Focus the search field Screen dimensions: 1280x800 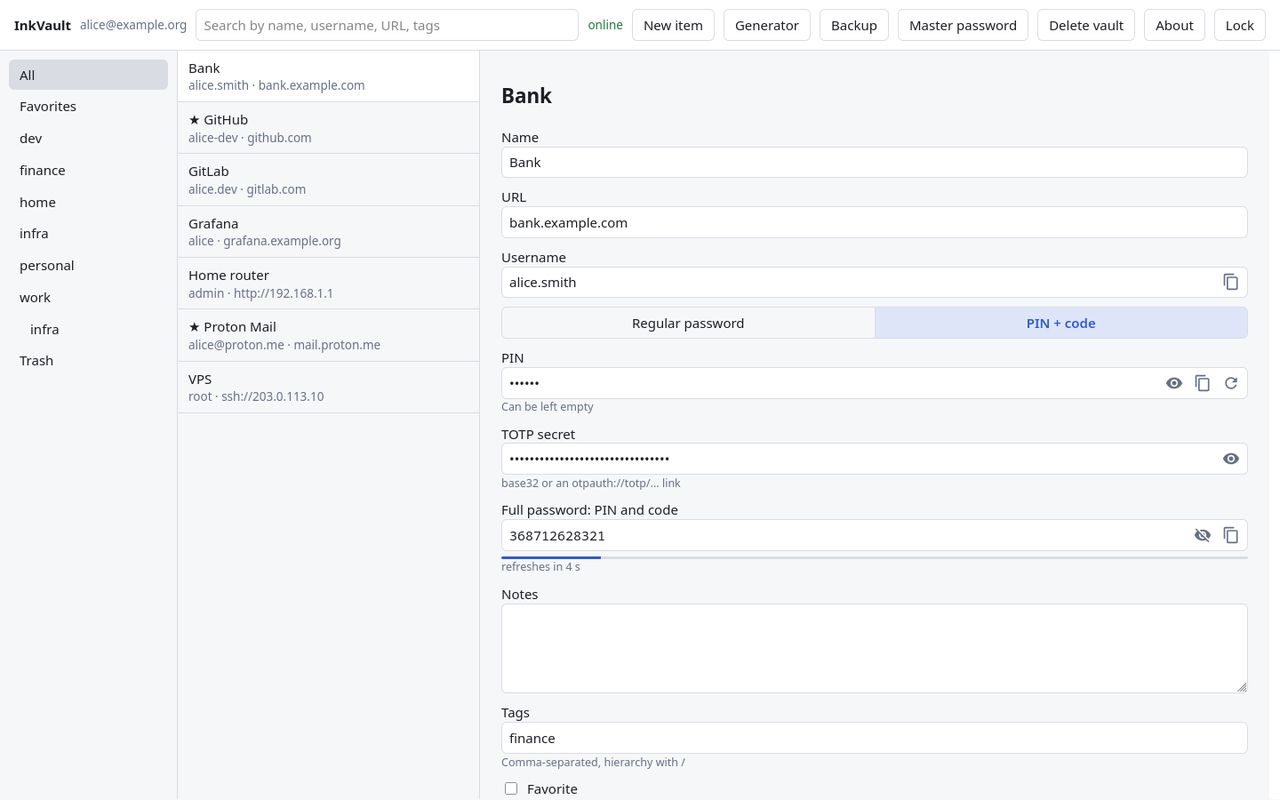pos(387,25)
